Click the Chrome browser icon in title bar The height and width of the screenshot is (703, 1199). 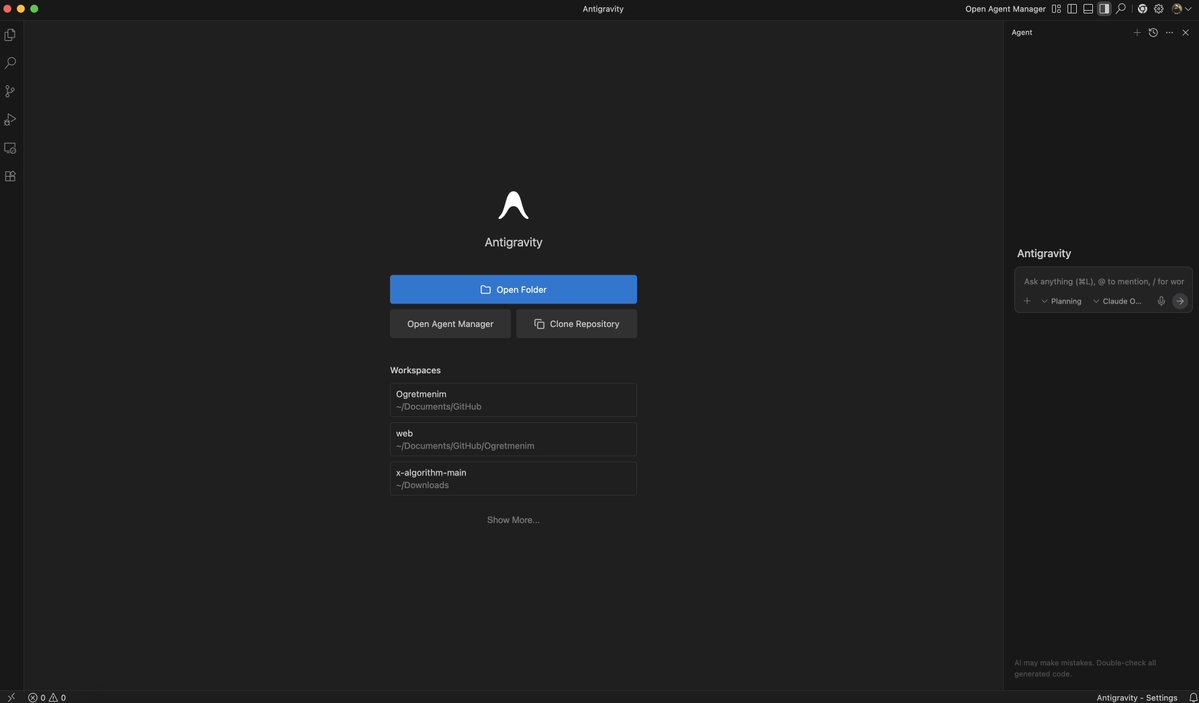tap(1142, 9)
